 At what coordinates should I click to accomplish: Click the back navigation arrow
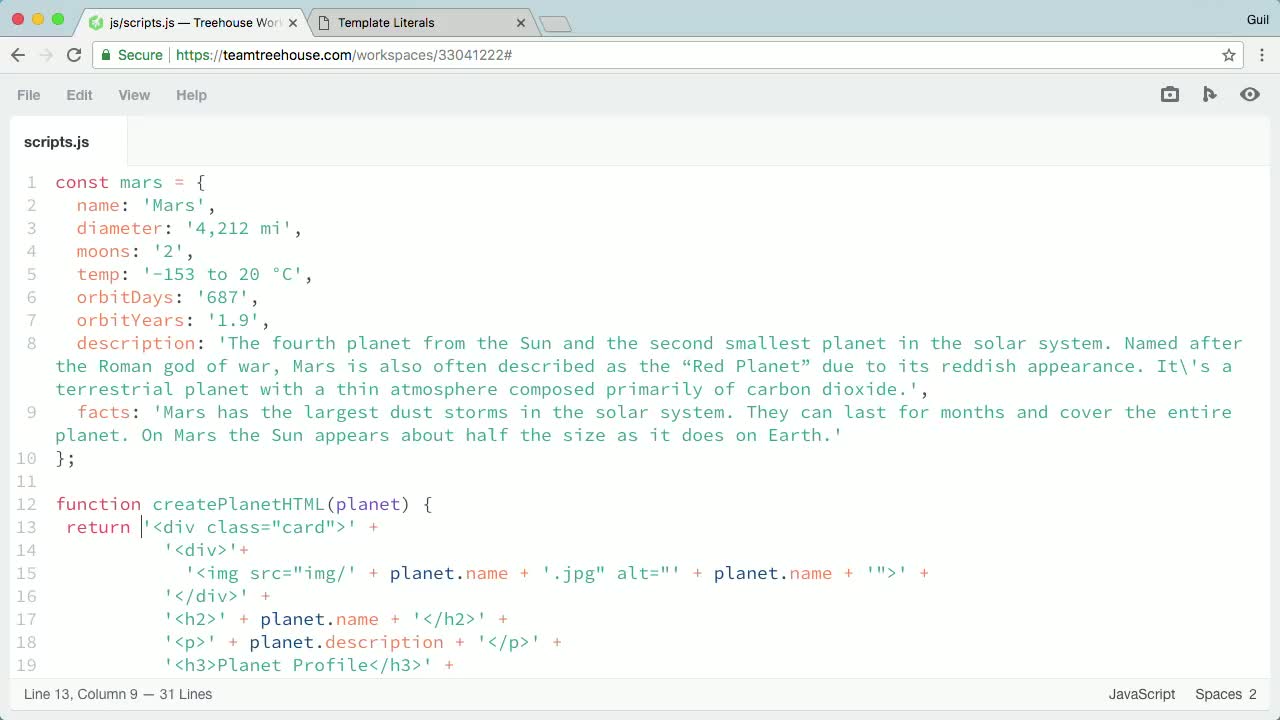click(x=18, y=55)
